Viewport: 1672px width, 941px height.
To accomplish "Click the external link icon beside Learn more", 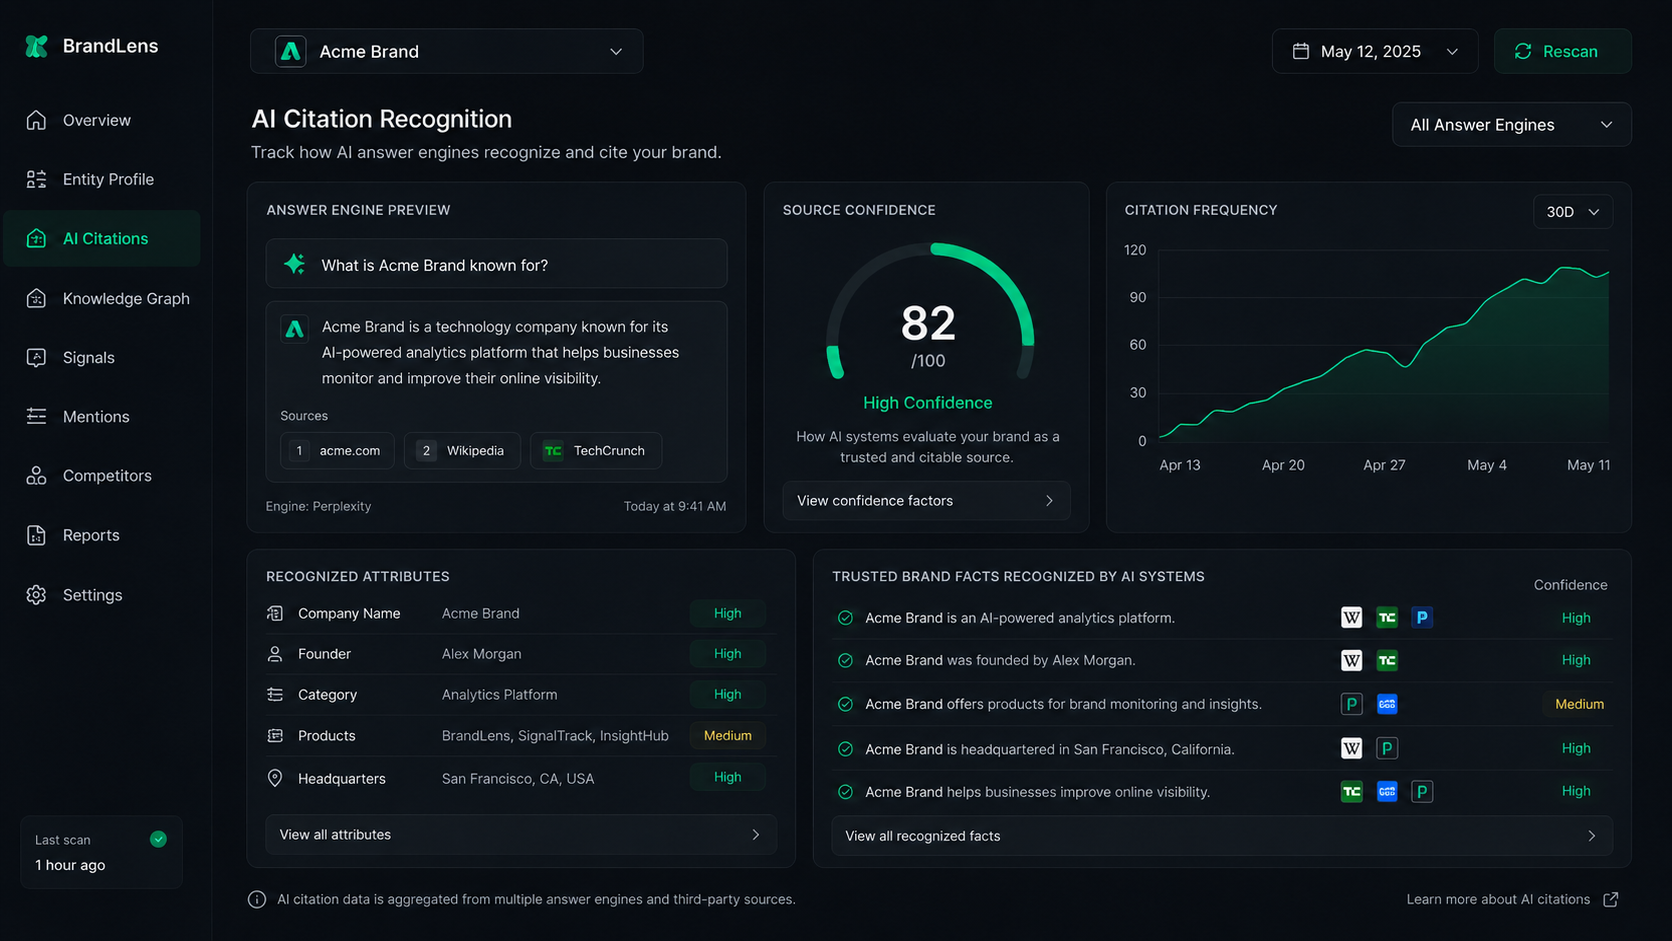I will pyautogui.click(x=1610, y=899).
